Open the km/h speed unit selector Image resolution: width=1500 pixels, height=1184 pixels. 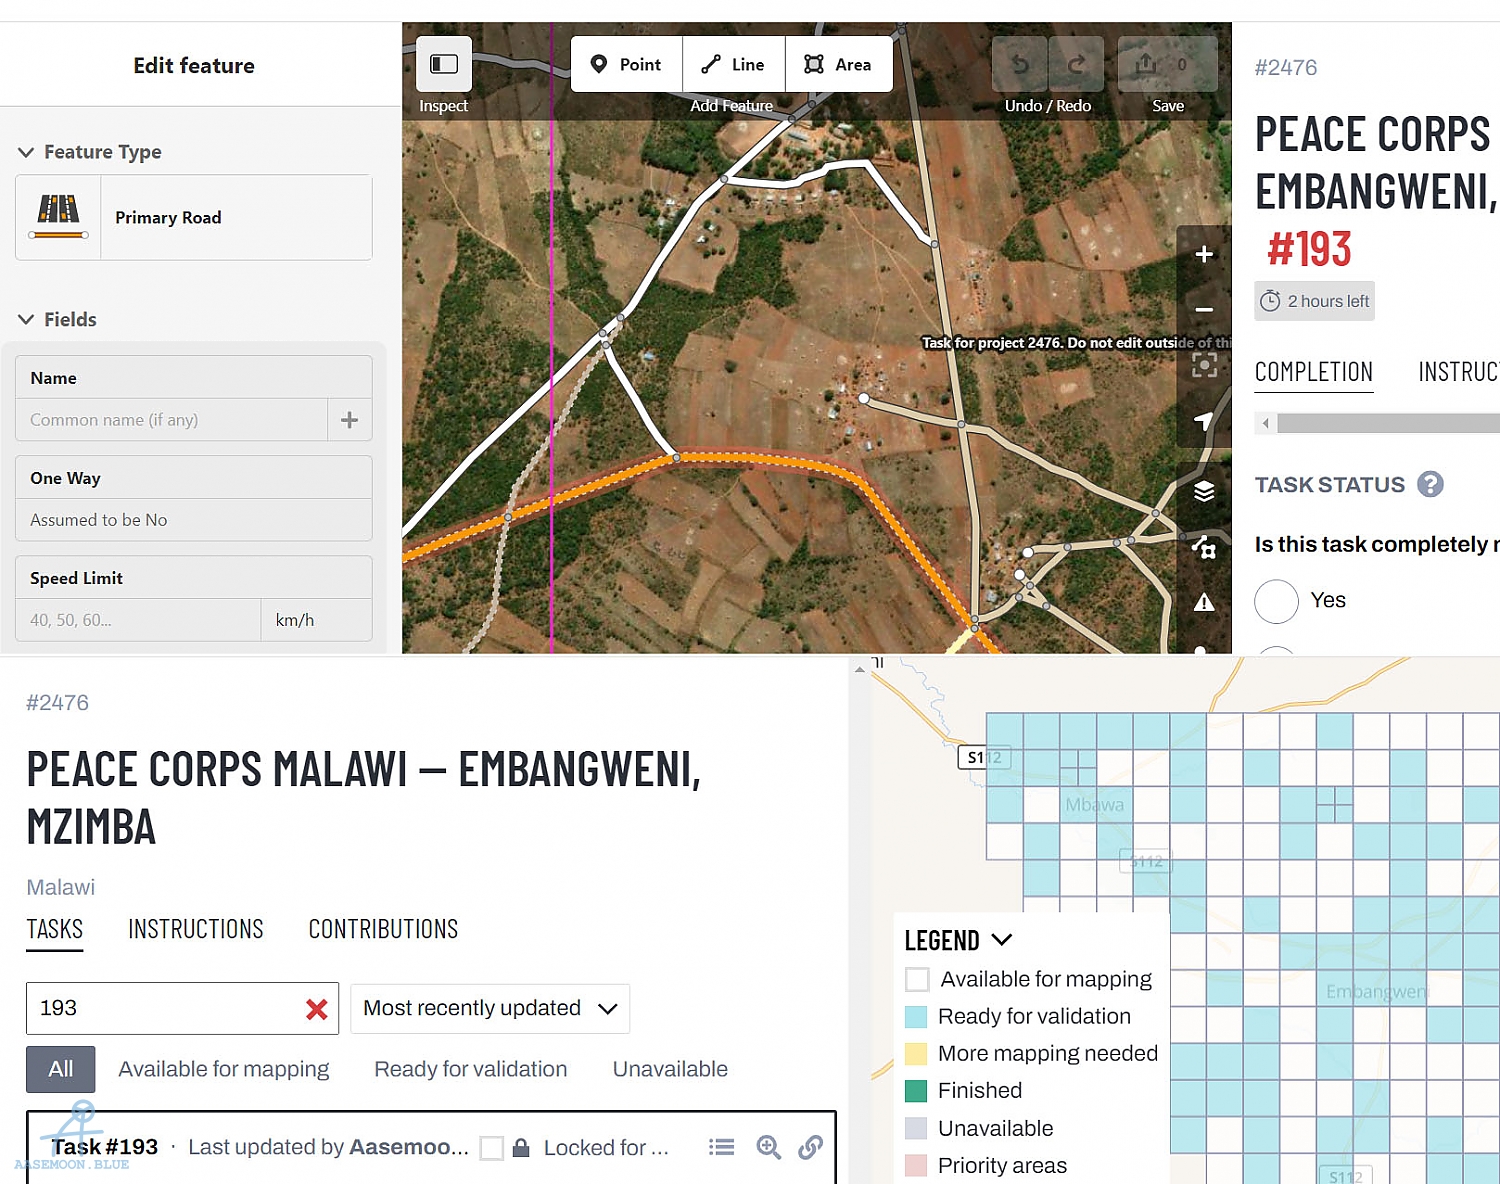click(x=316, y=620)
